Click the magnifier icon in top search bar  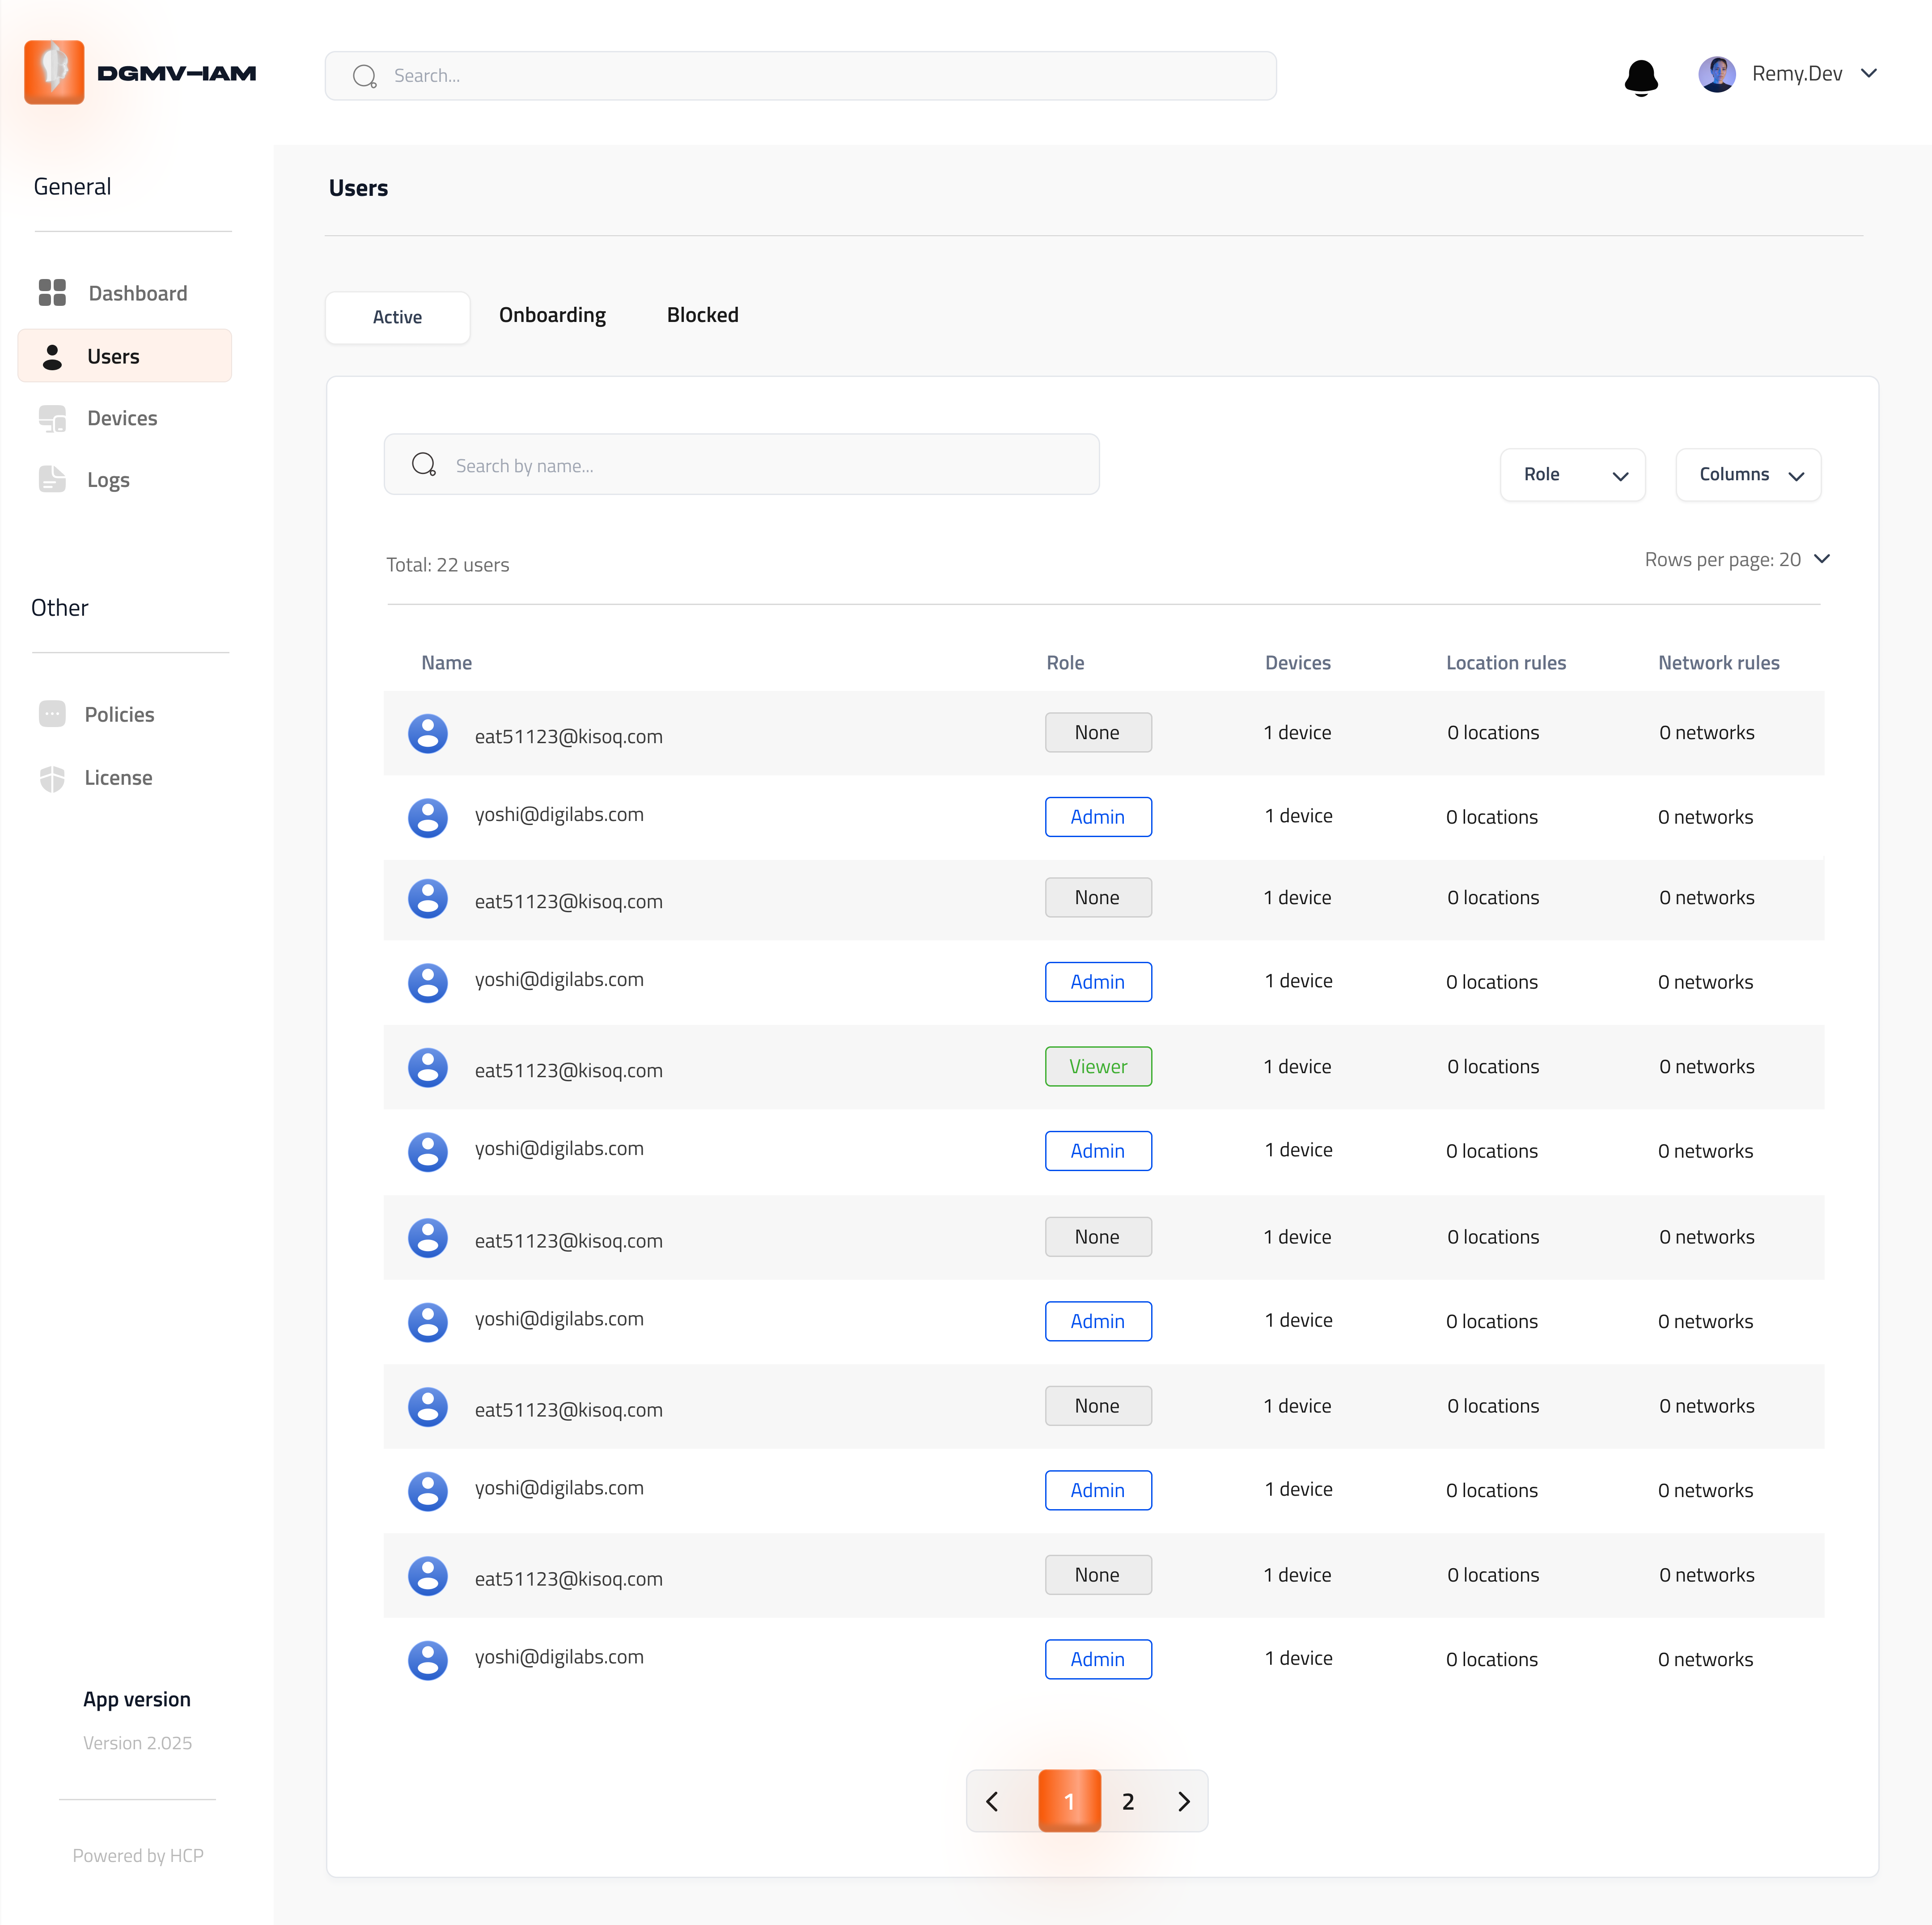pos(365,76)
